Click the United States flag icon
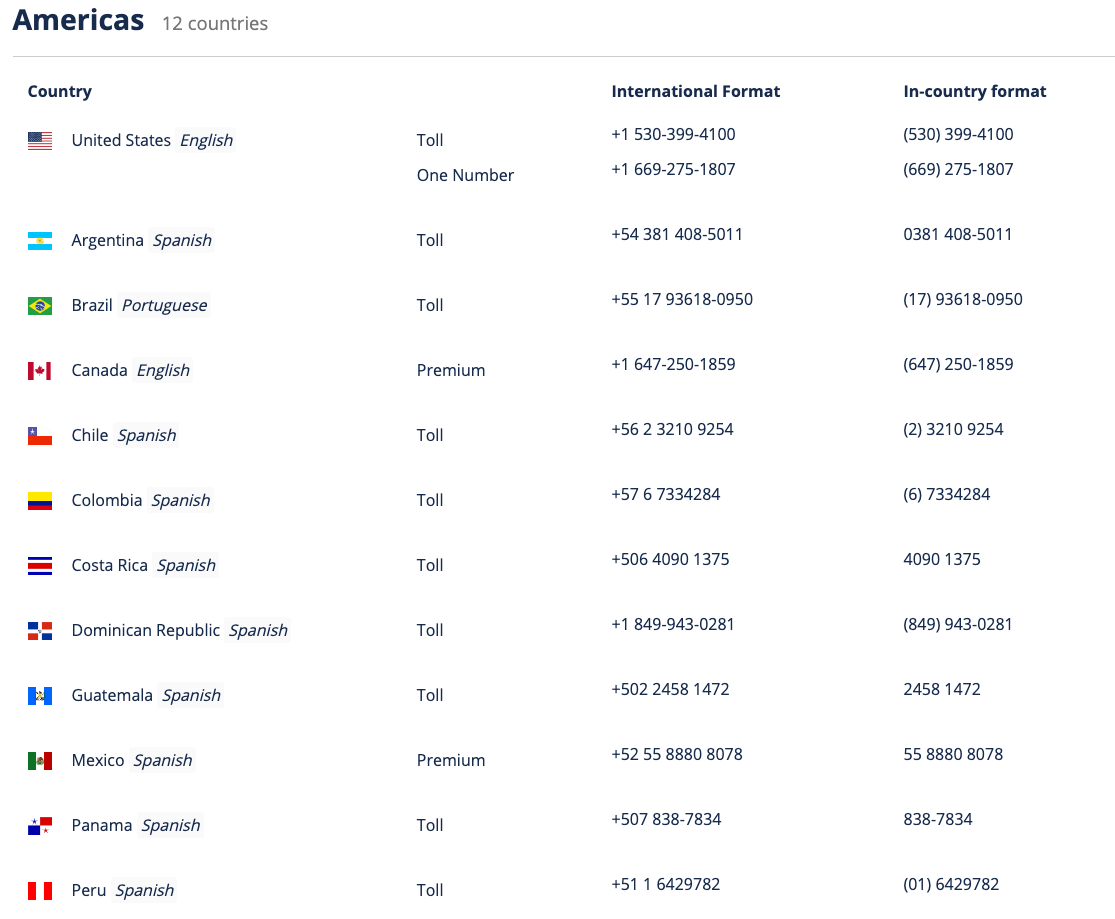The width and height of the screenshot is (1115, 919). point(40,141)
